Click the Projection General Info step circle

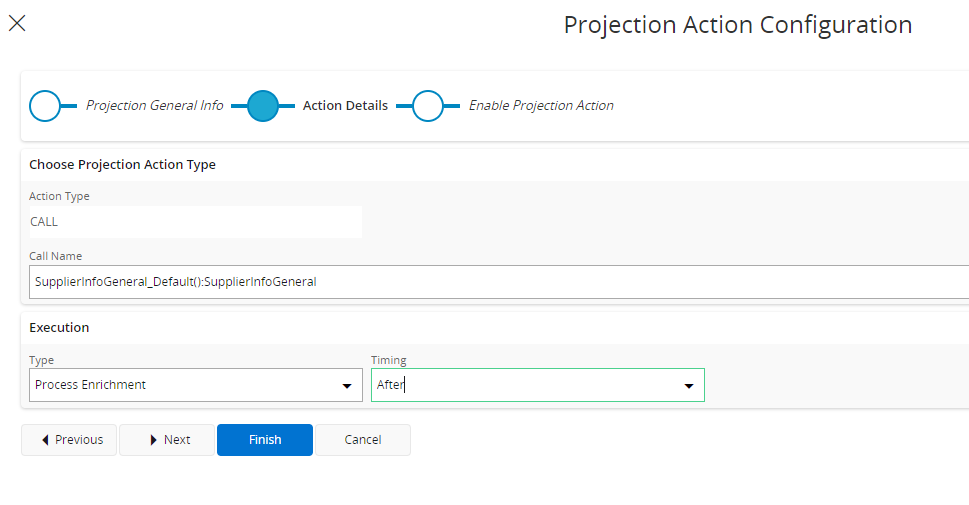pos(45,106)
